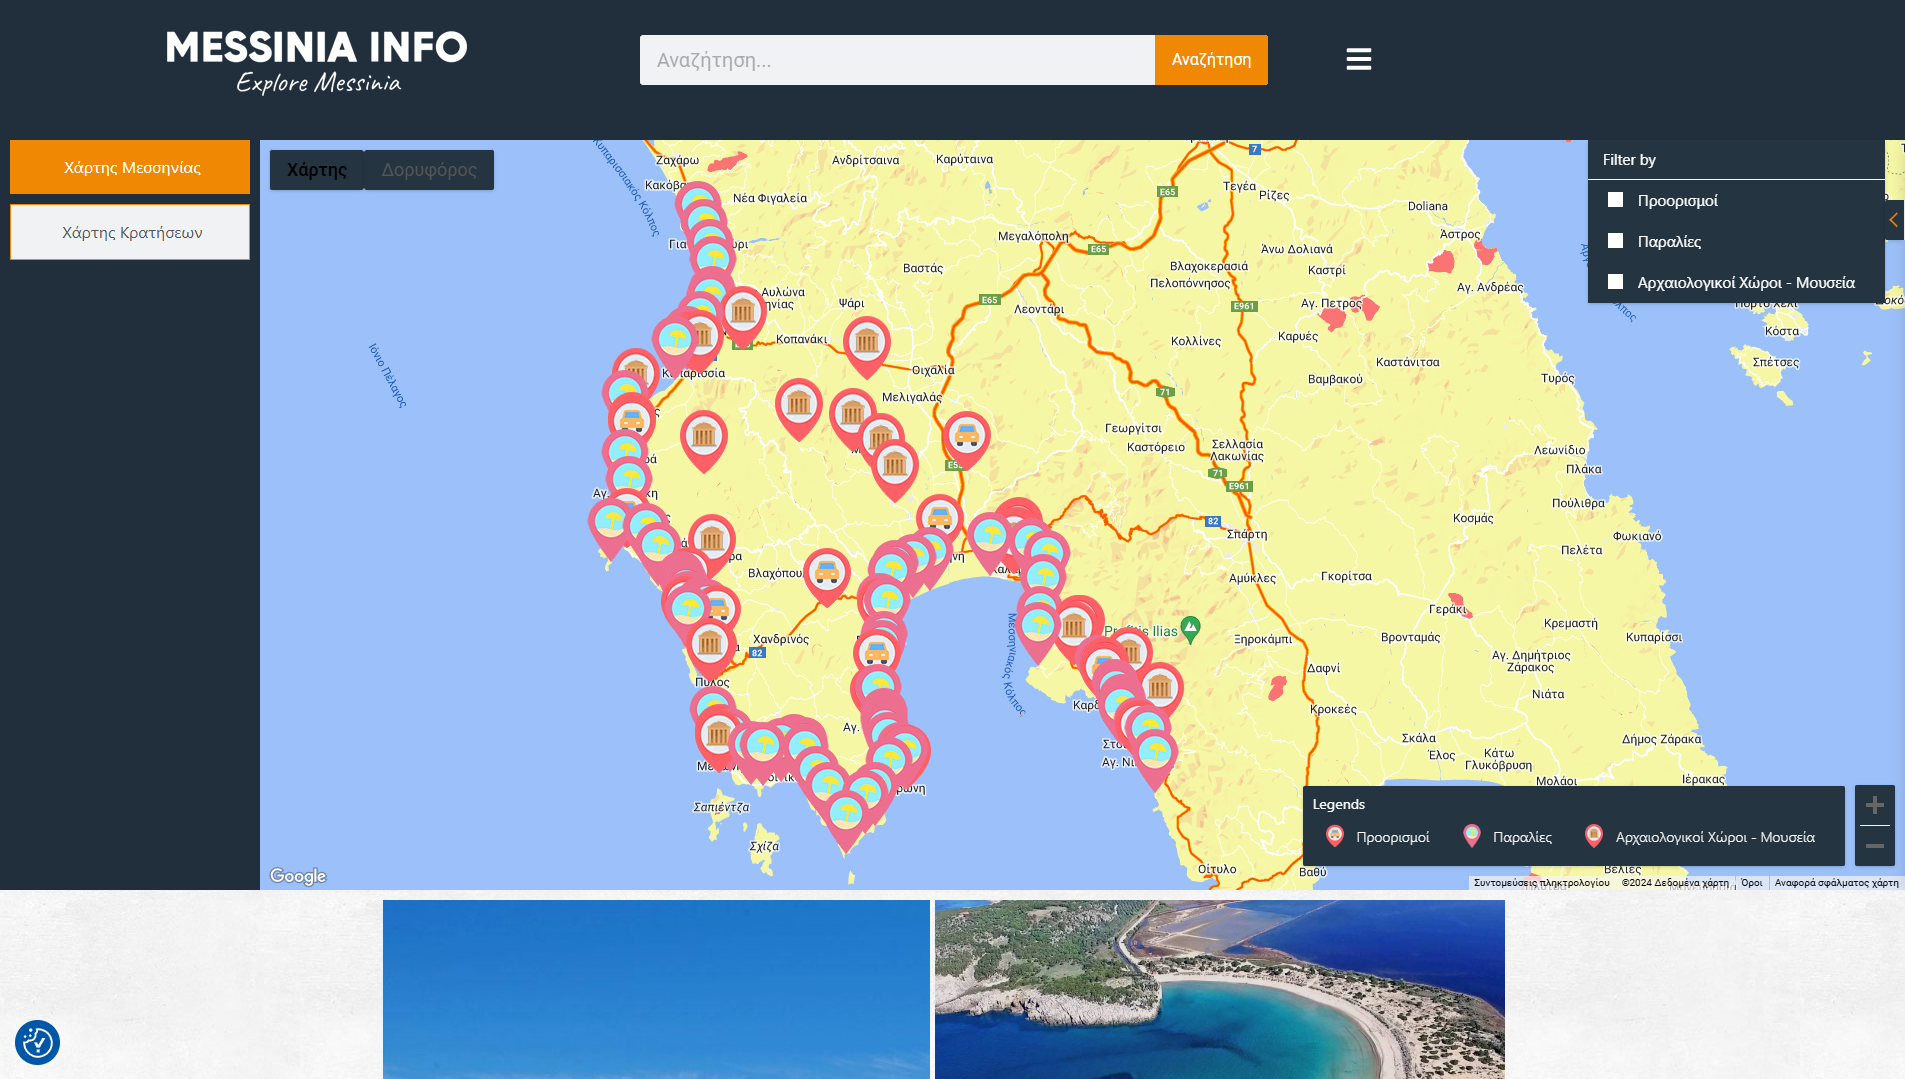The height and width of the screenshot is (1079, 1905).
Task: Open Χάρτης Κρατήσεων sidebar item
Action: [x=130, y=232]
